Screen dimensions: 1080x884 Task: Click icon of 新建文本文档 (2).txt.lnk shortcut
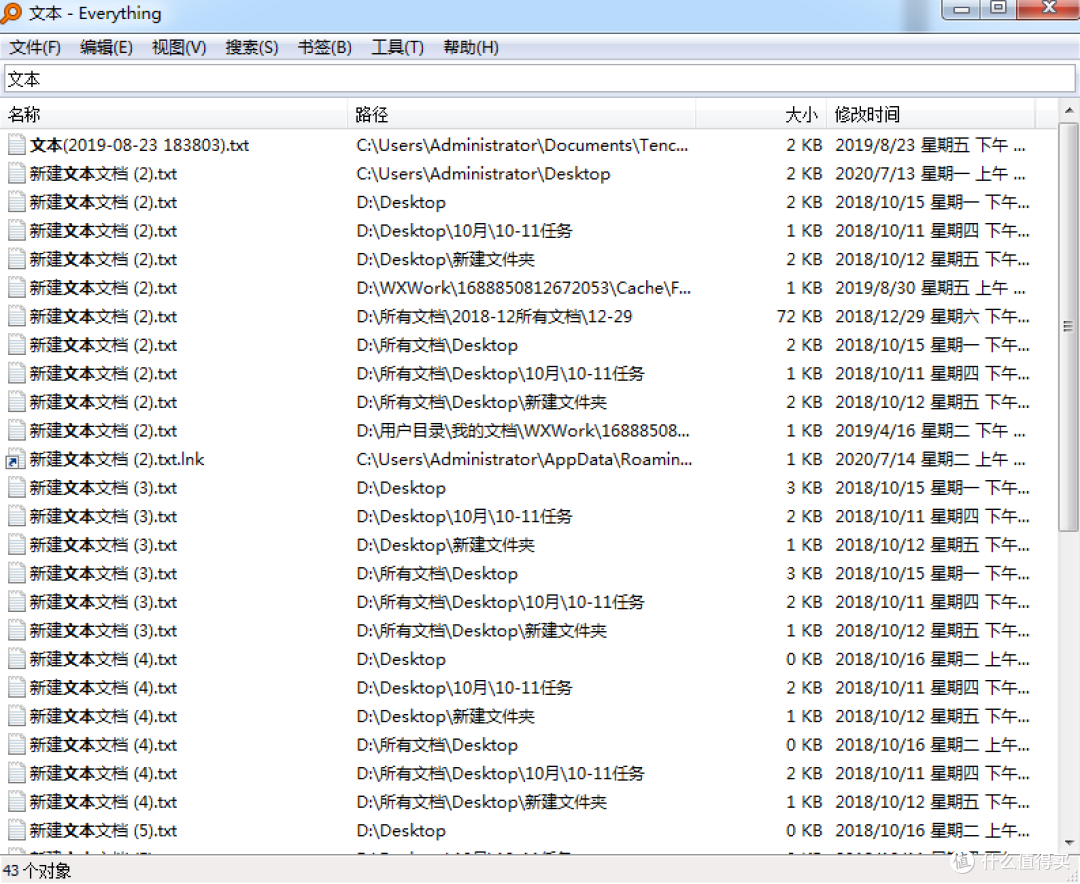(17, 460)
